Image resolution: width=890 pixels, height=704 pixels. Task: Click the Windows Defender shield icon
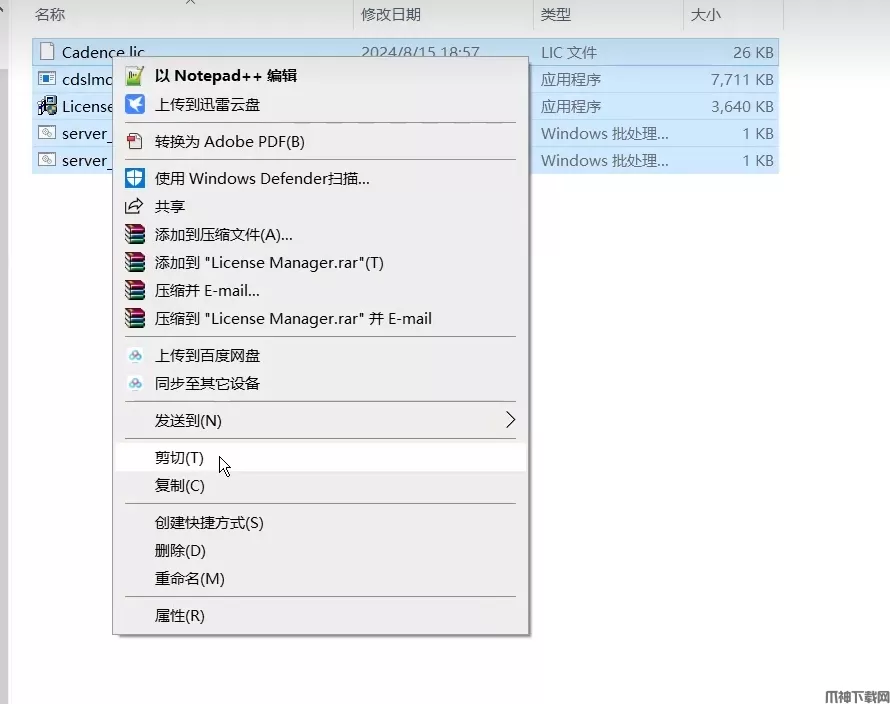[135, 178]
